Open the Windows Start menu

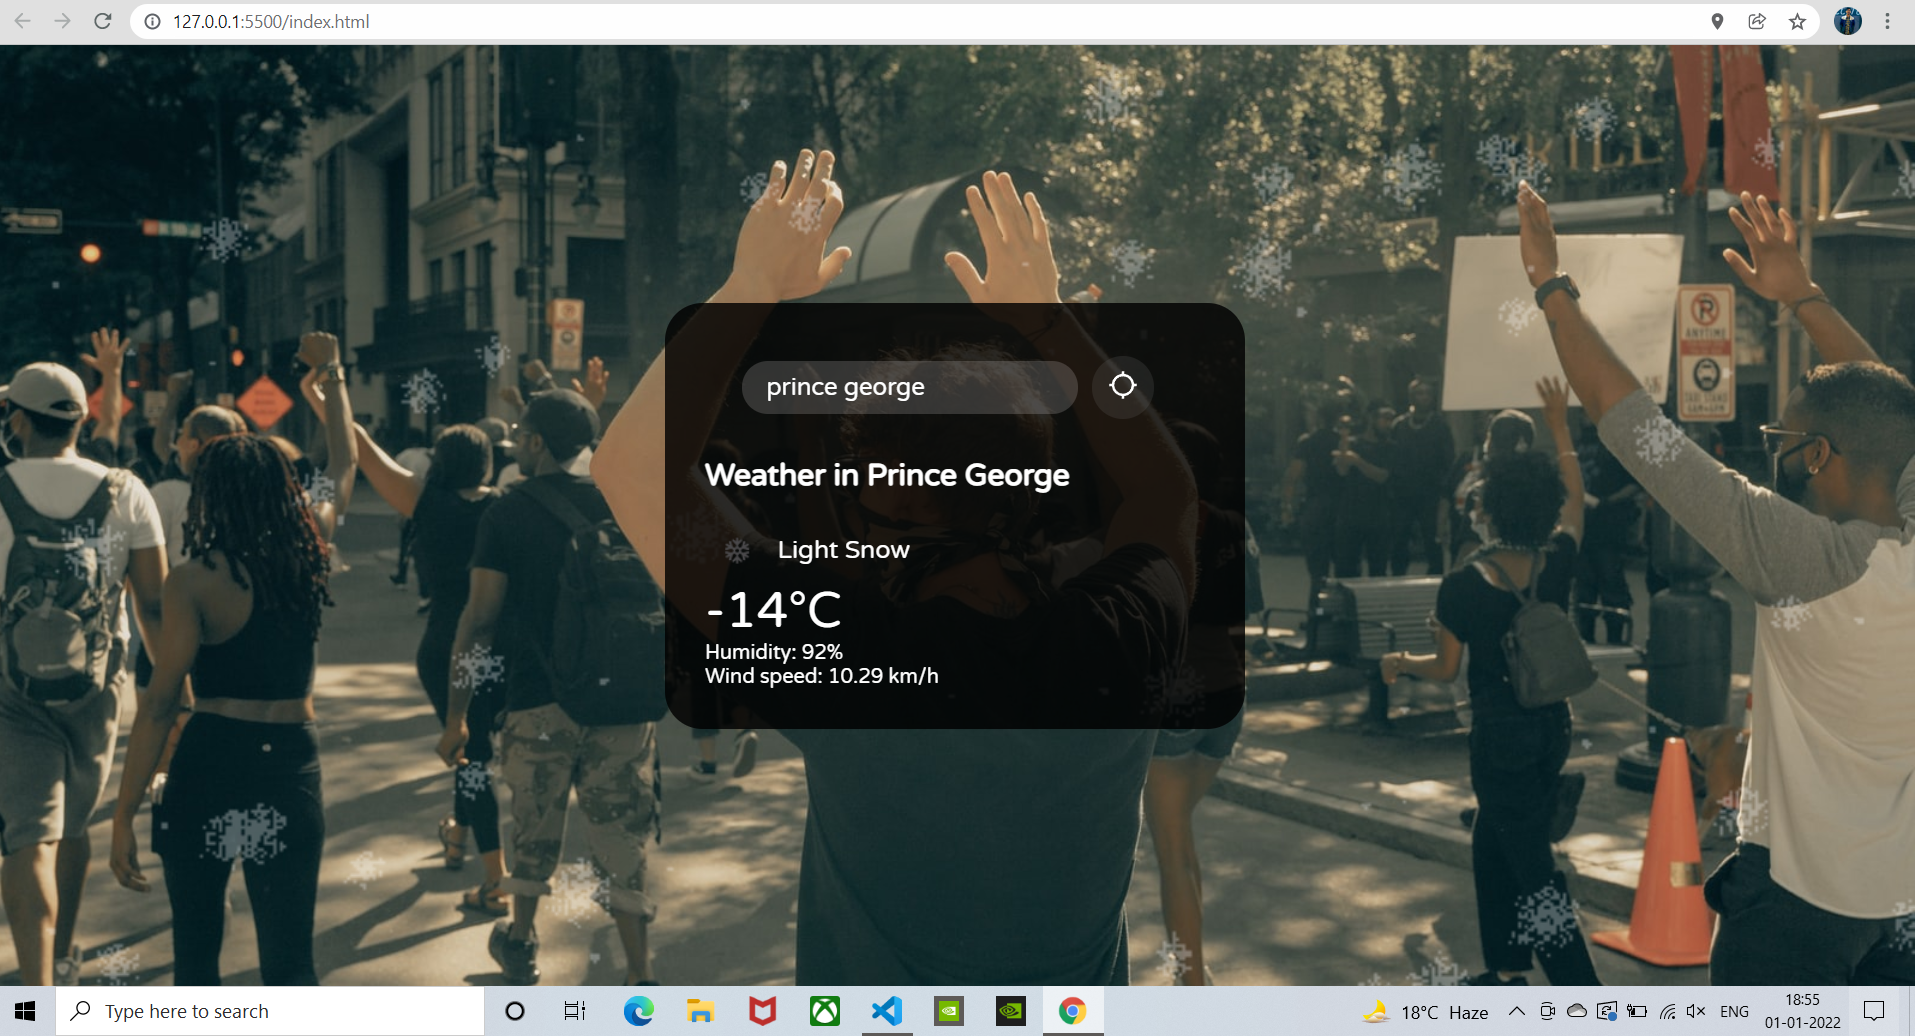[x=25, y=1011]
